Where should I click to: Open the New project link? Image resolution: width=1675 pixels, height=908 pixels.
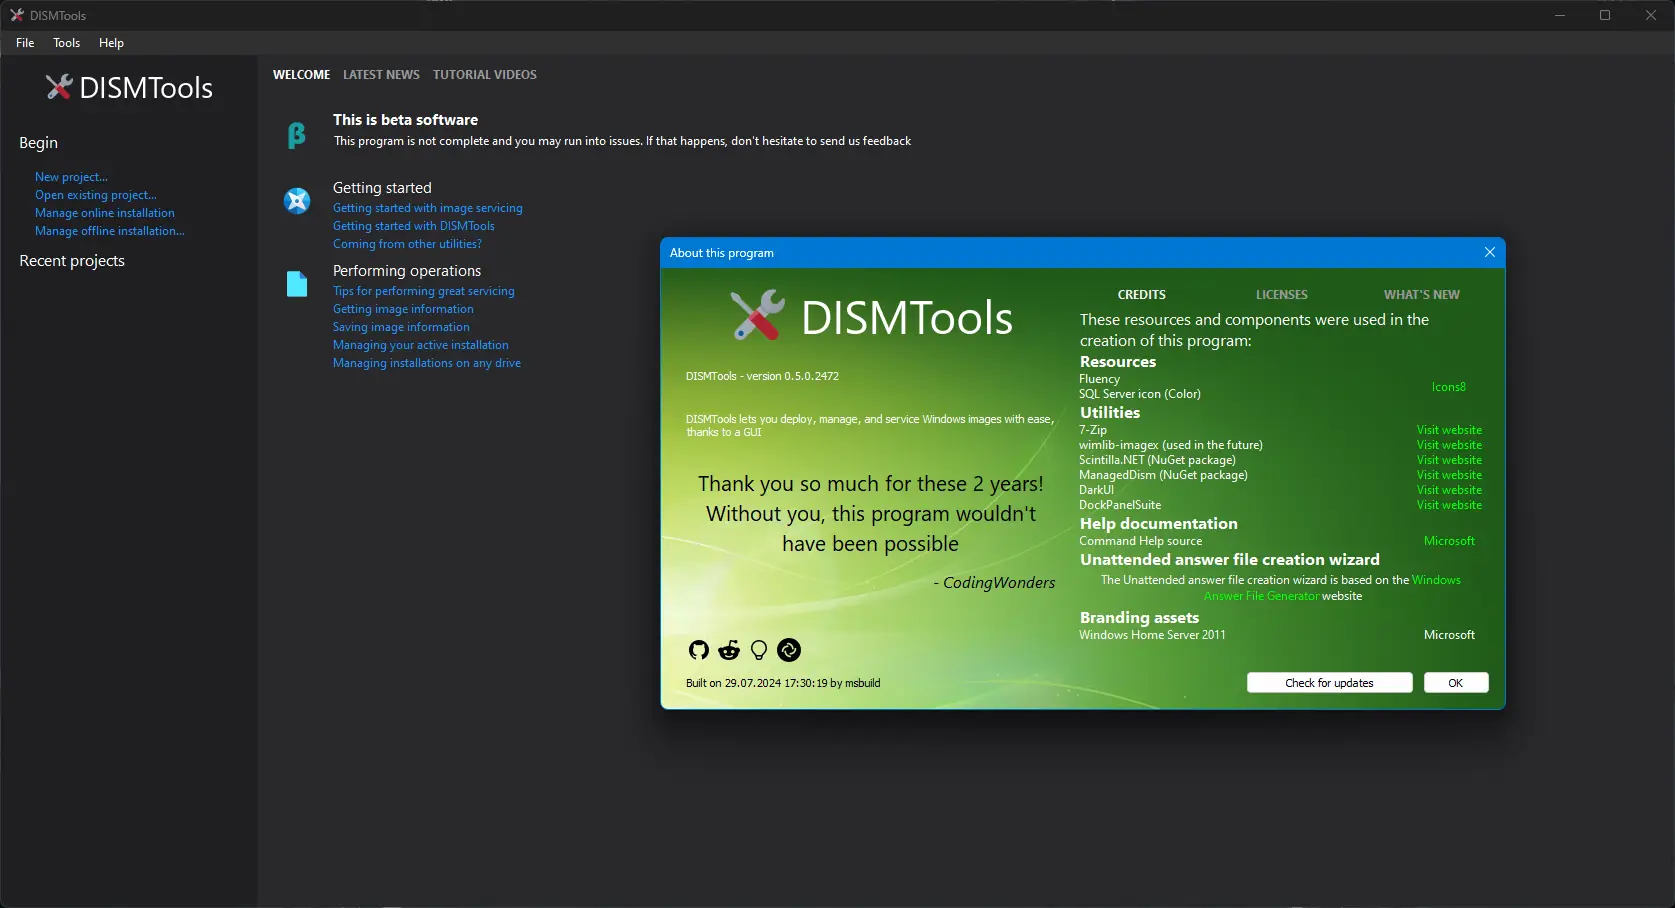coord(71,177)
